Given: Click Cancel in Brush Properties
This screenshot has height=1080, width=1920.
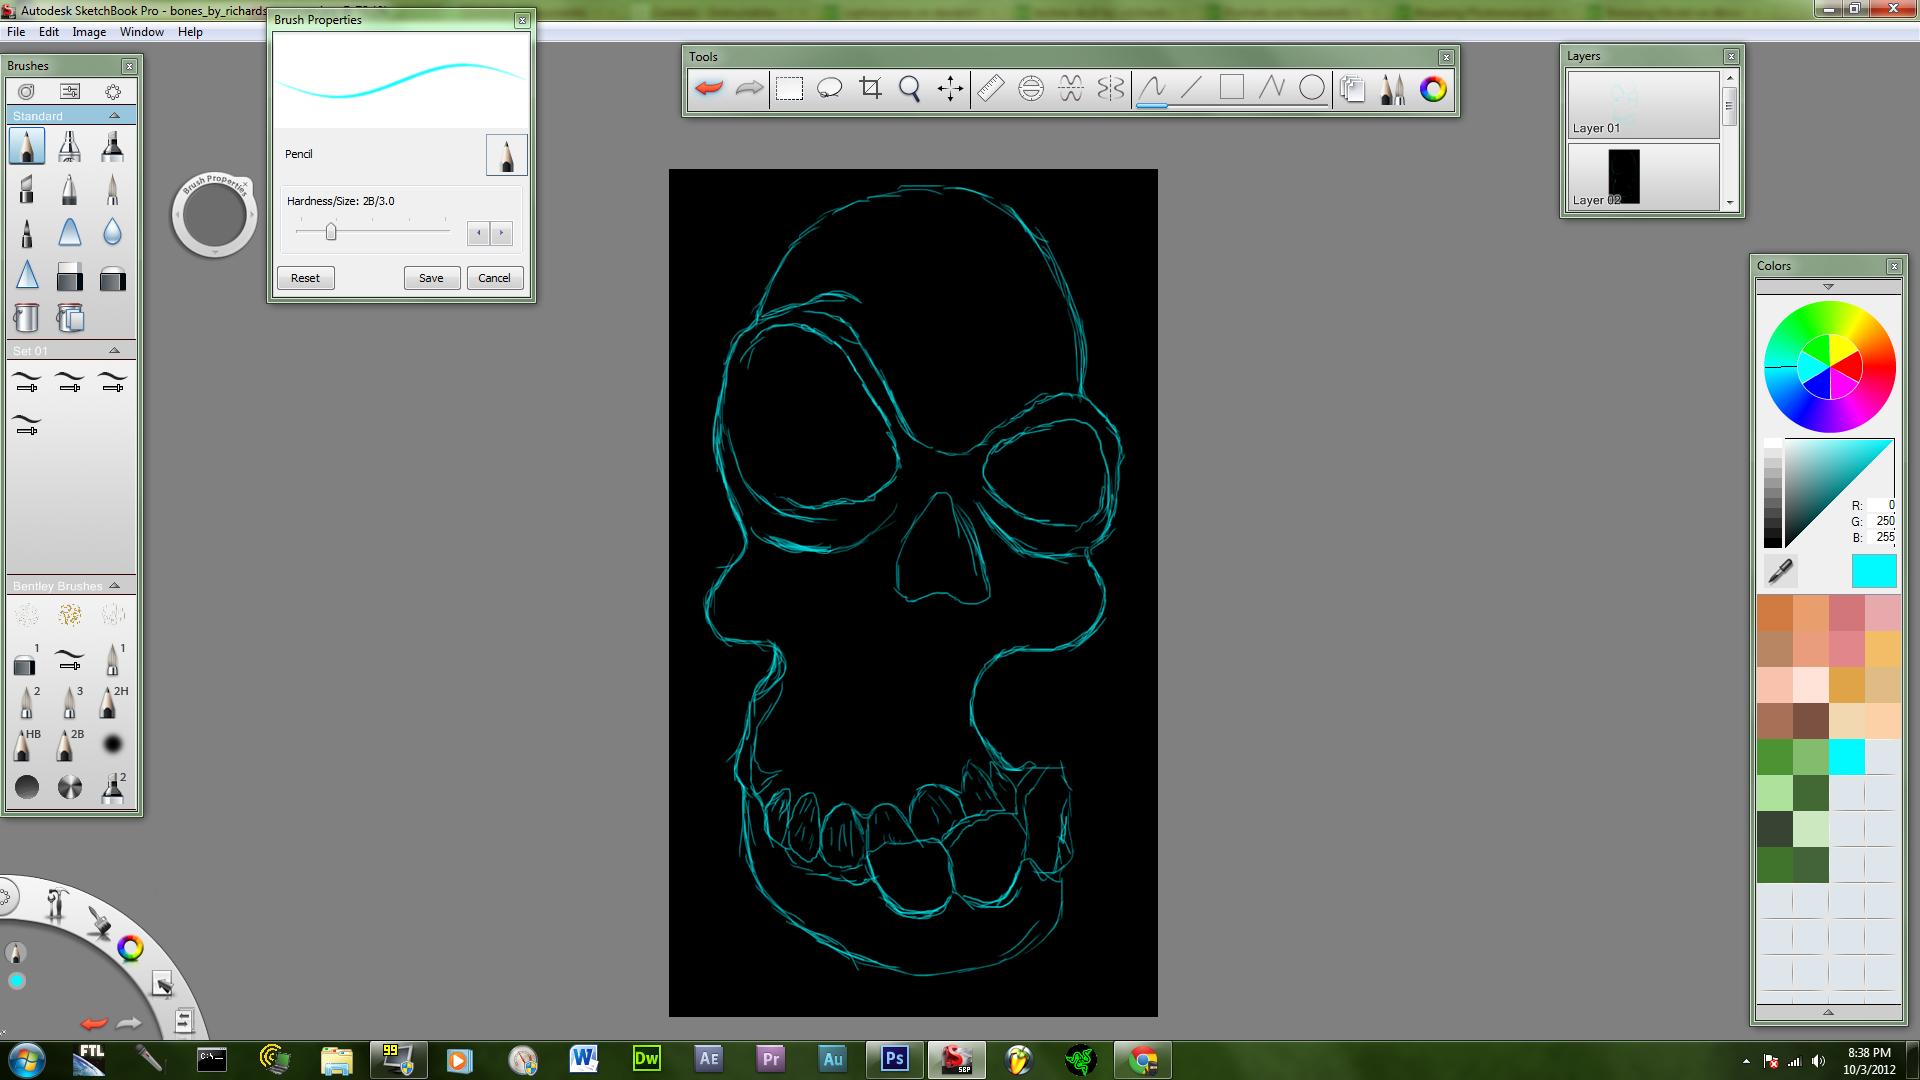Looking at the screenshot, I should pos(494,278).
